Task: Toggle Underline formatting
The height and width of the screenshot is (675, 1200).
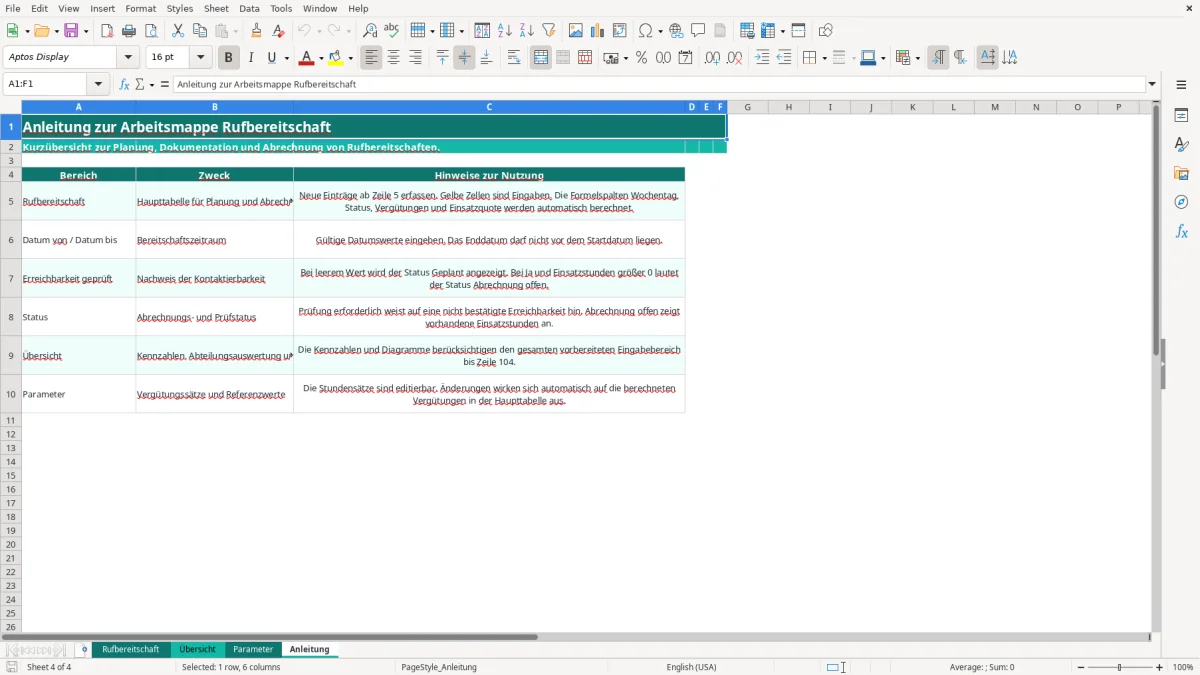Action: (271, 58)
